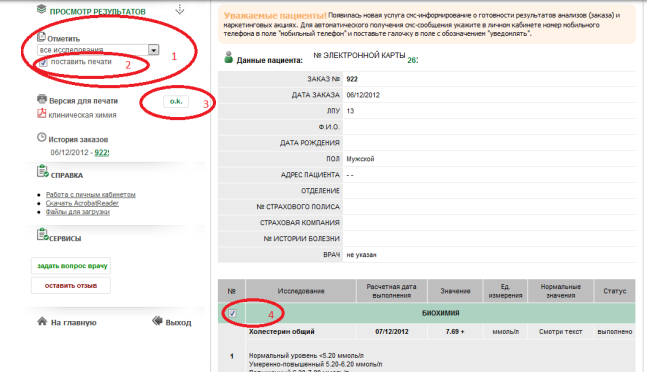
Task: Open Скачать AcrobatReader link
Action: point(82,203)
